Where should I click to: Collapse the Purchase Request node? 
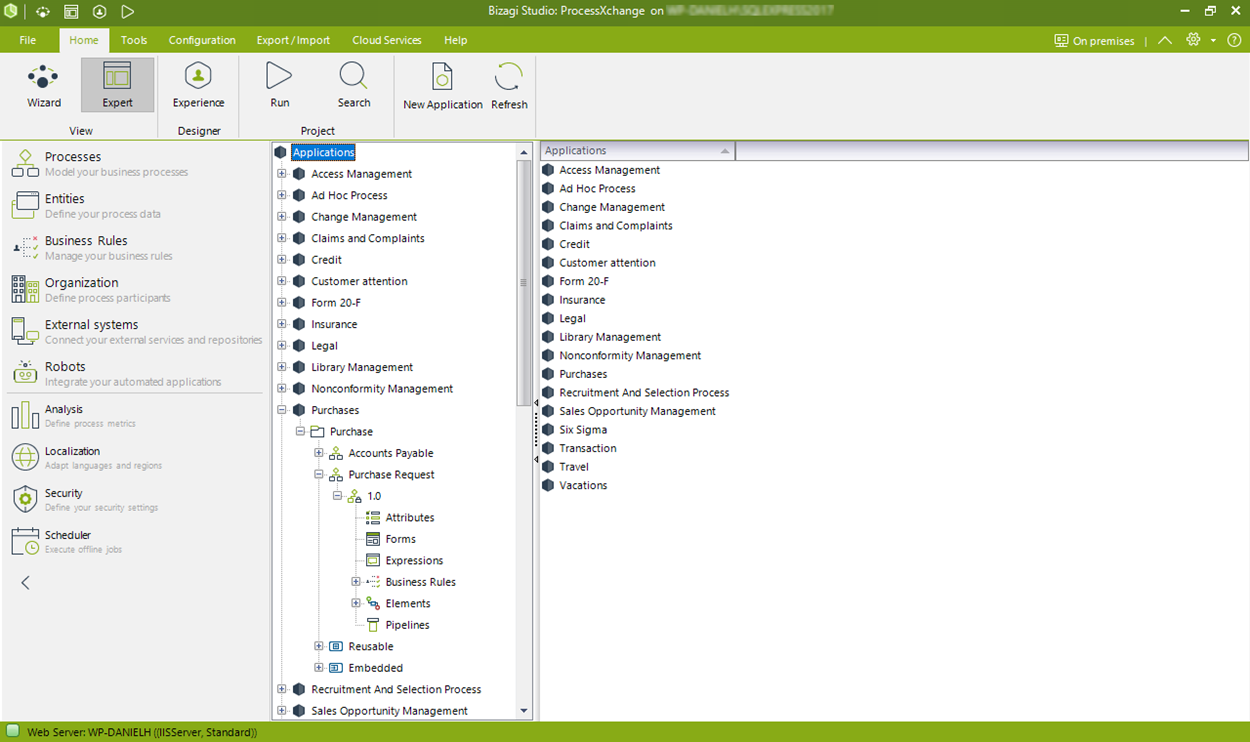click(319, 474)
